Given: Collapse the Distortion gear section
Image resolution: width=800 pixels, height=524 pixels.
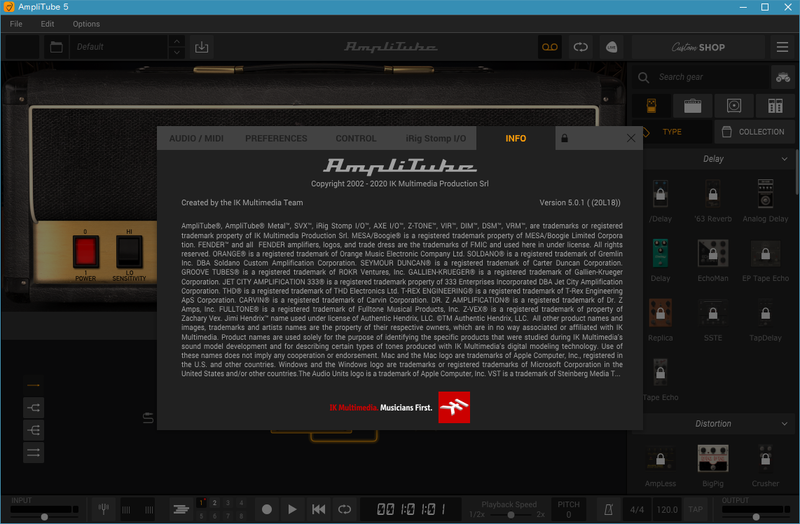Looking at the screenshot, I should click(x=784, y=423).
